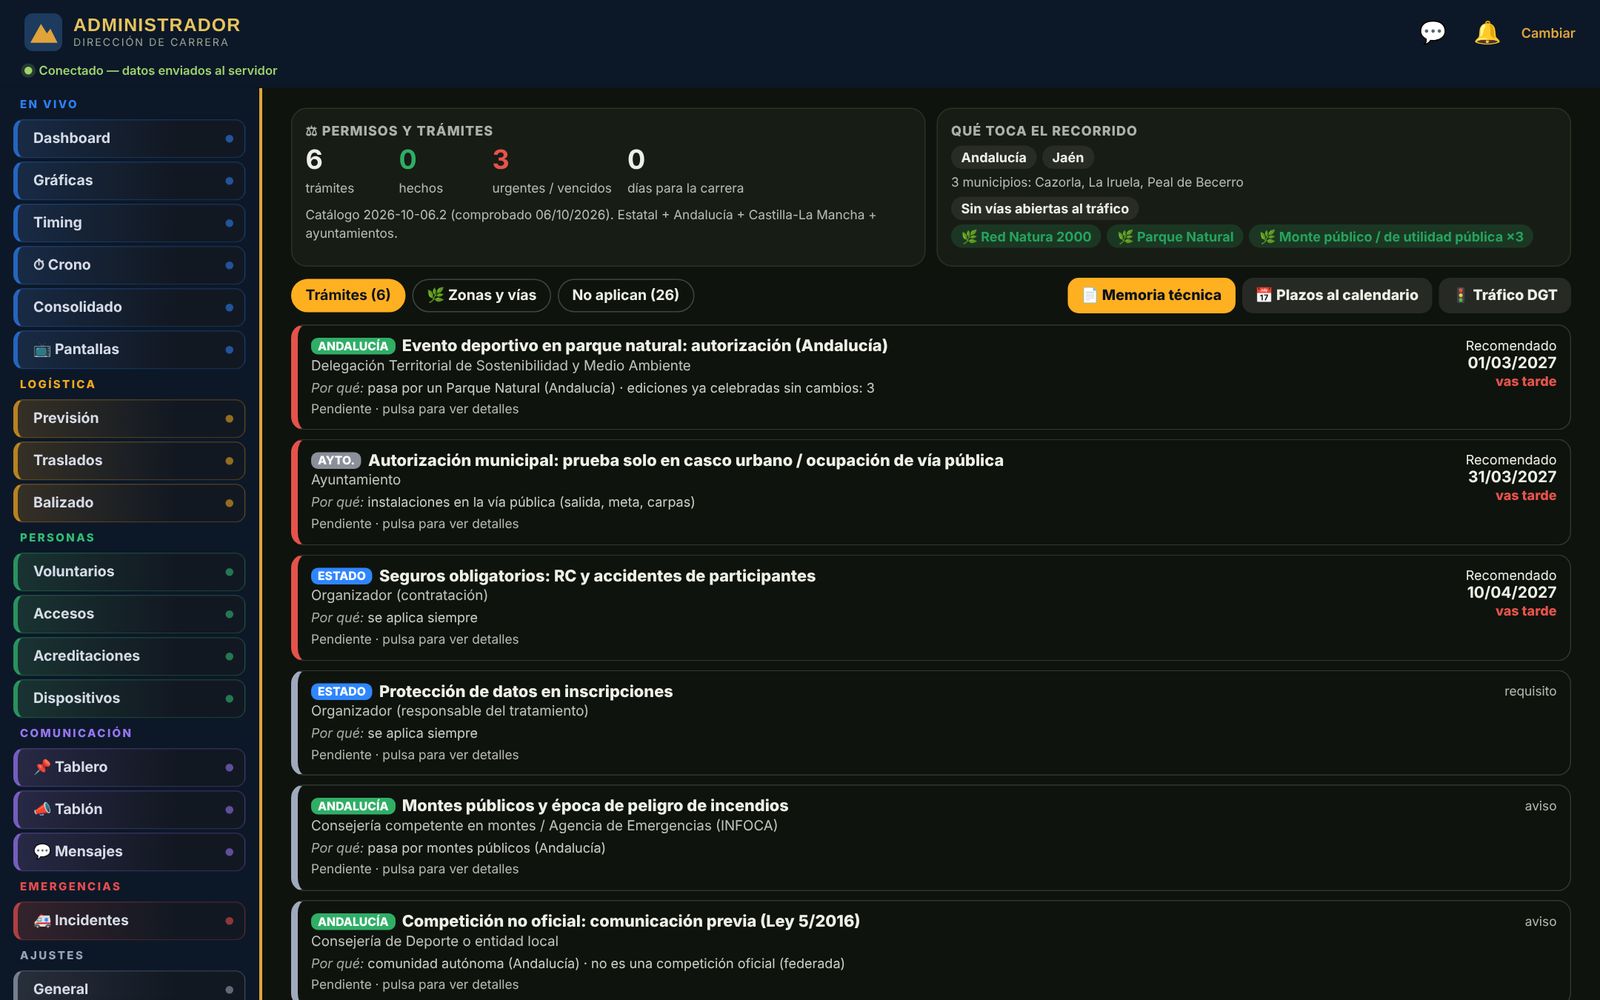This screenshot has height=1000, width=1600.
Task: Open Accesos section
Action: click(x=129, y=614)
